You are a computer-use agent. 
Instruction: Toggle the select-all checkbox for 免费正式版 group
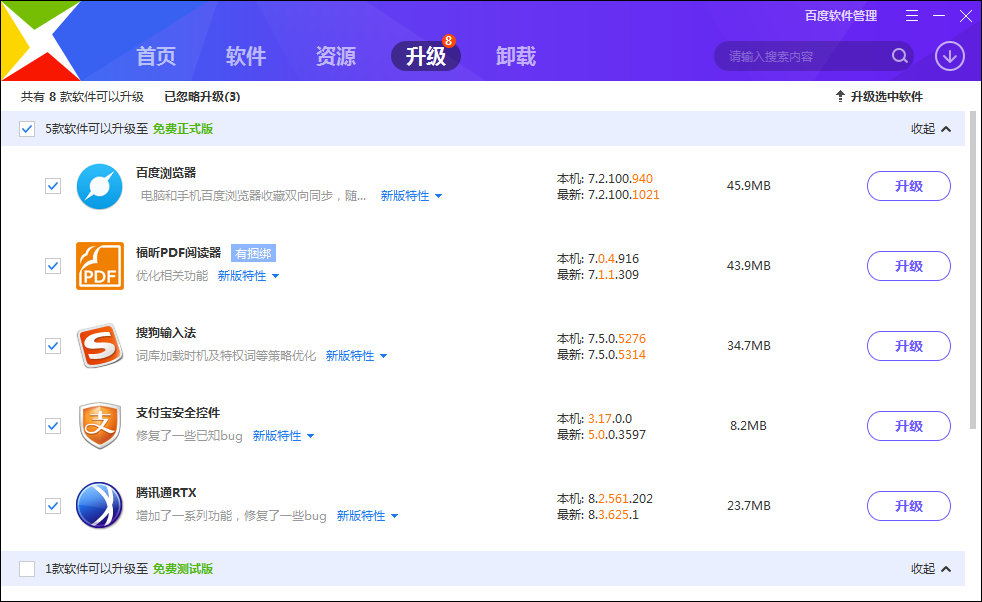pos(25,129)
